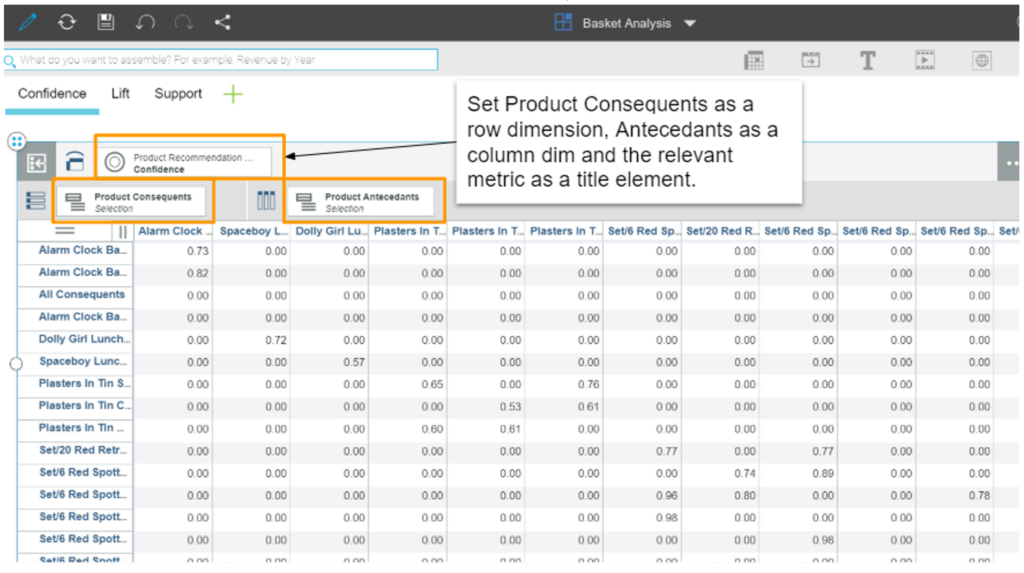The width and height of the screenshot is (1024, 573).
Task: Open the Product Consequents selection tile
Action: pos(134,202)
